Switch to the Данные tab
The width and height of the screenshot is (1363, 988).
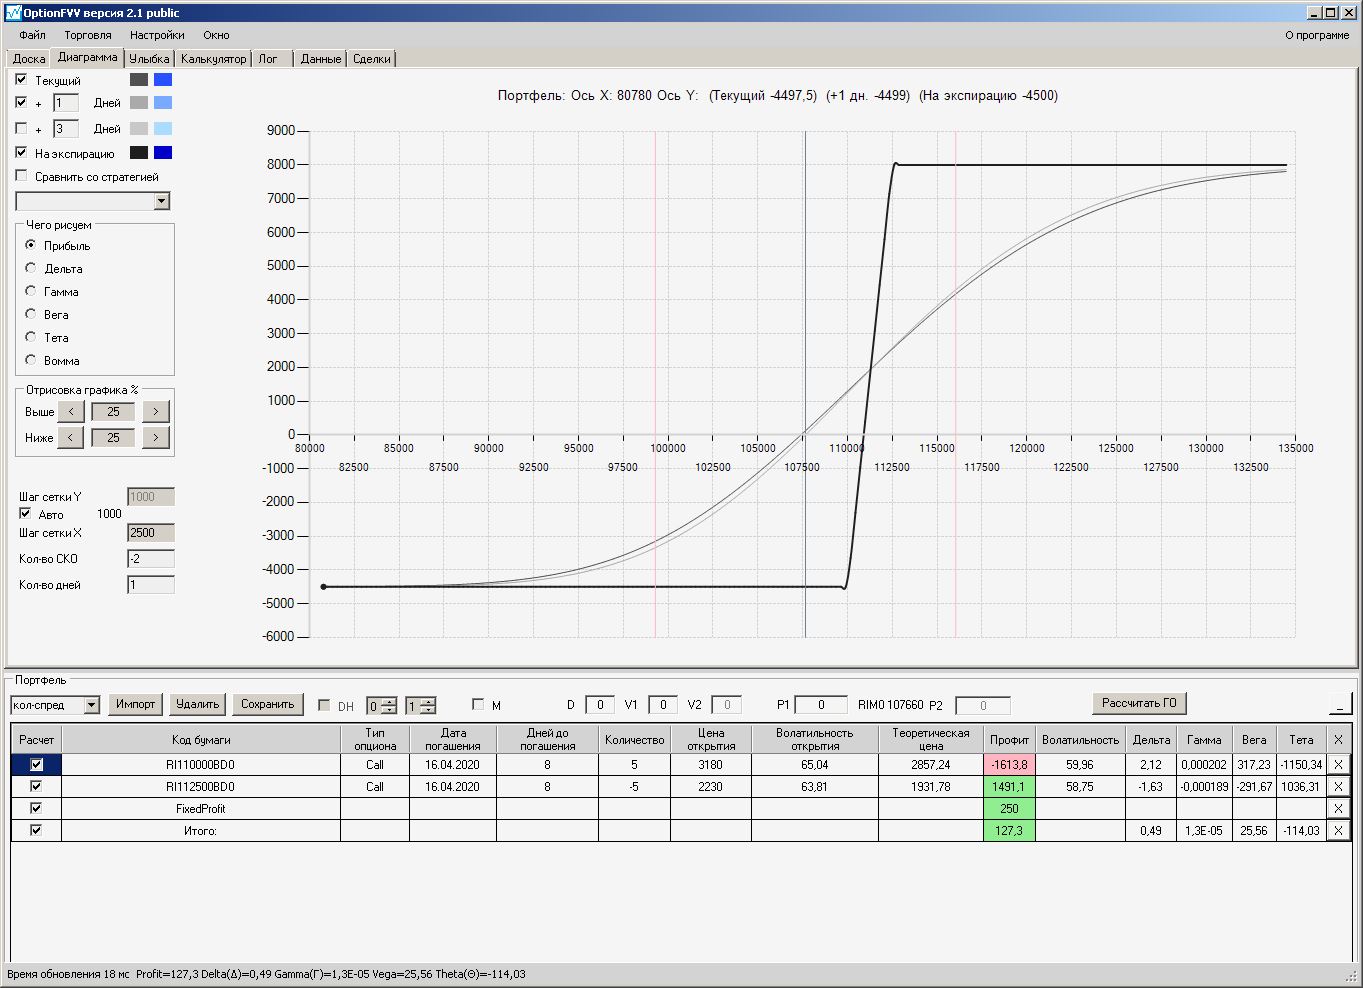(321, 59)
